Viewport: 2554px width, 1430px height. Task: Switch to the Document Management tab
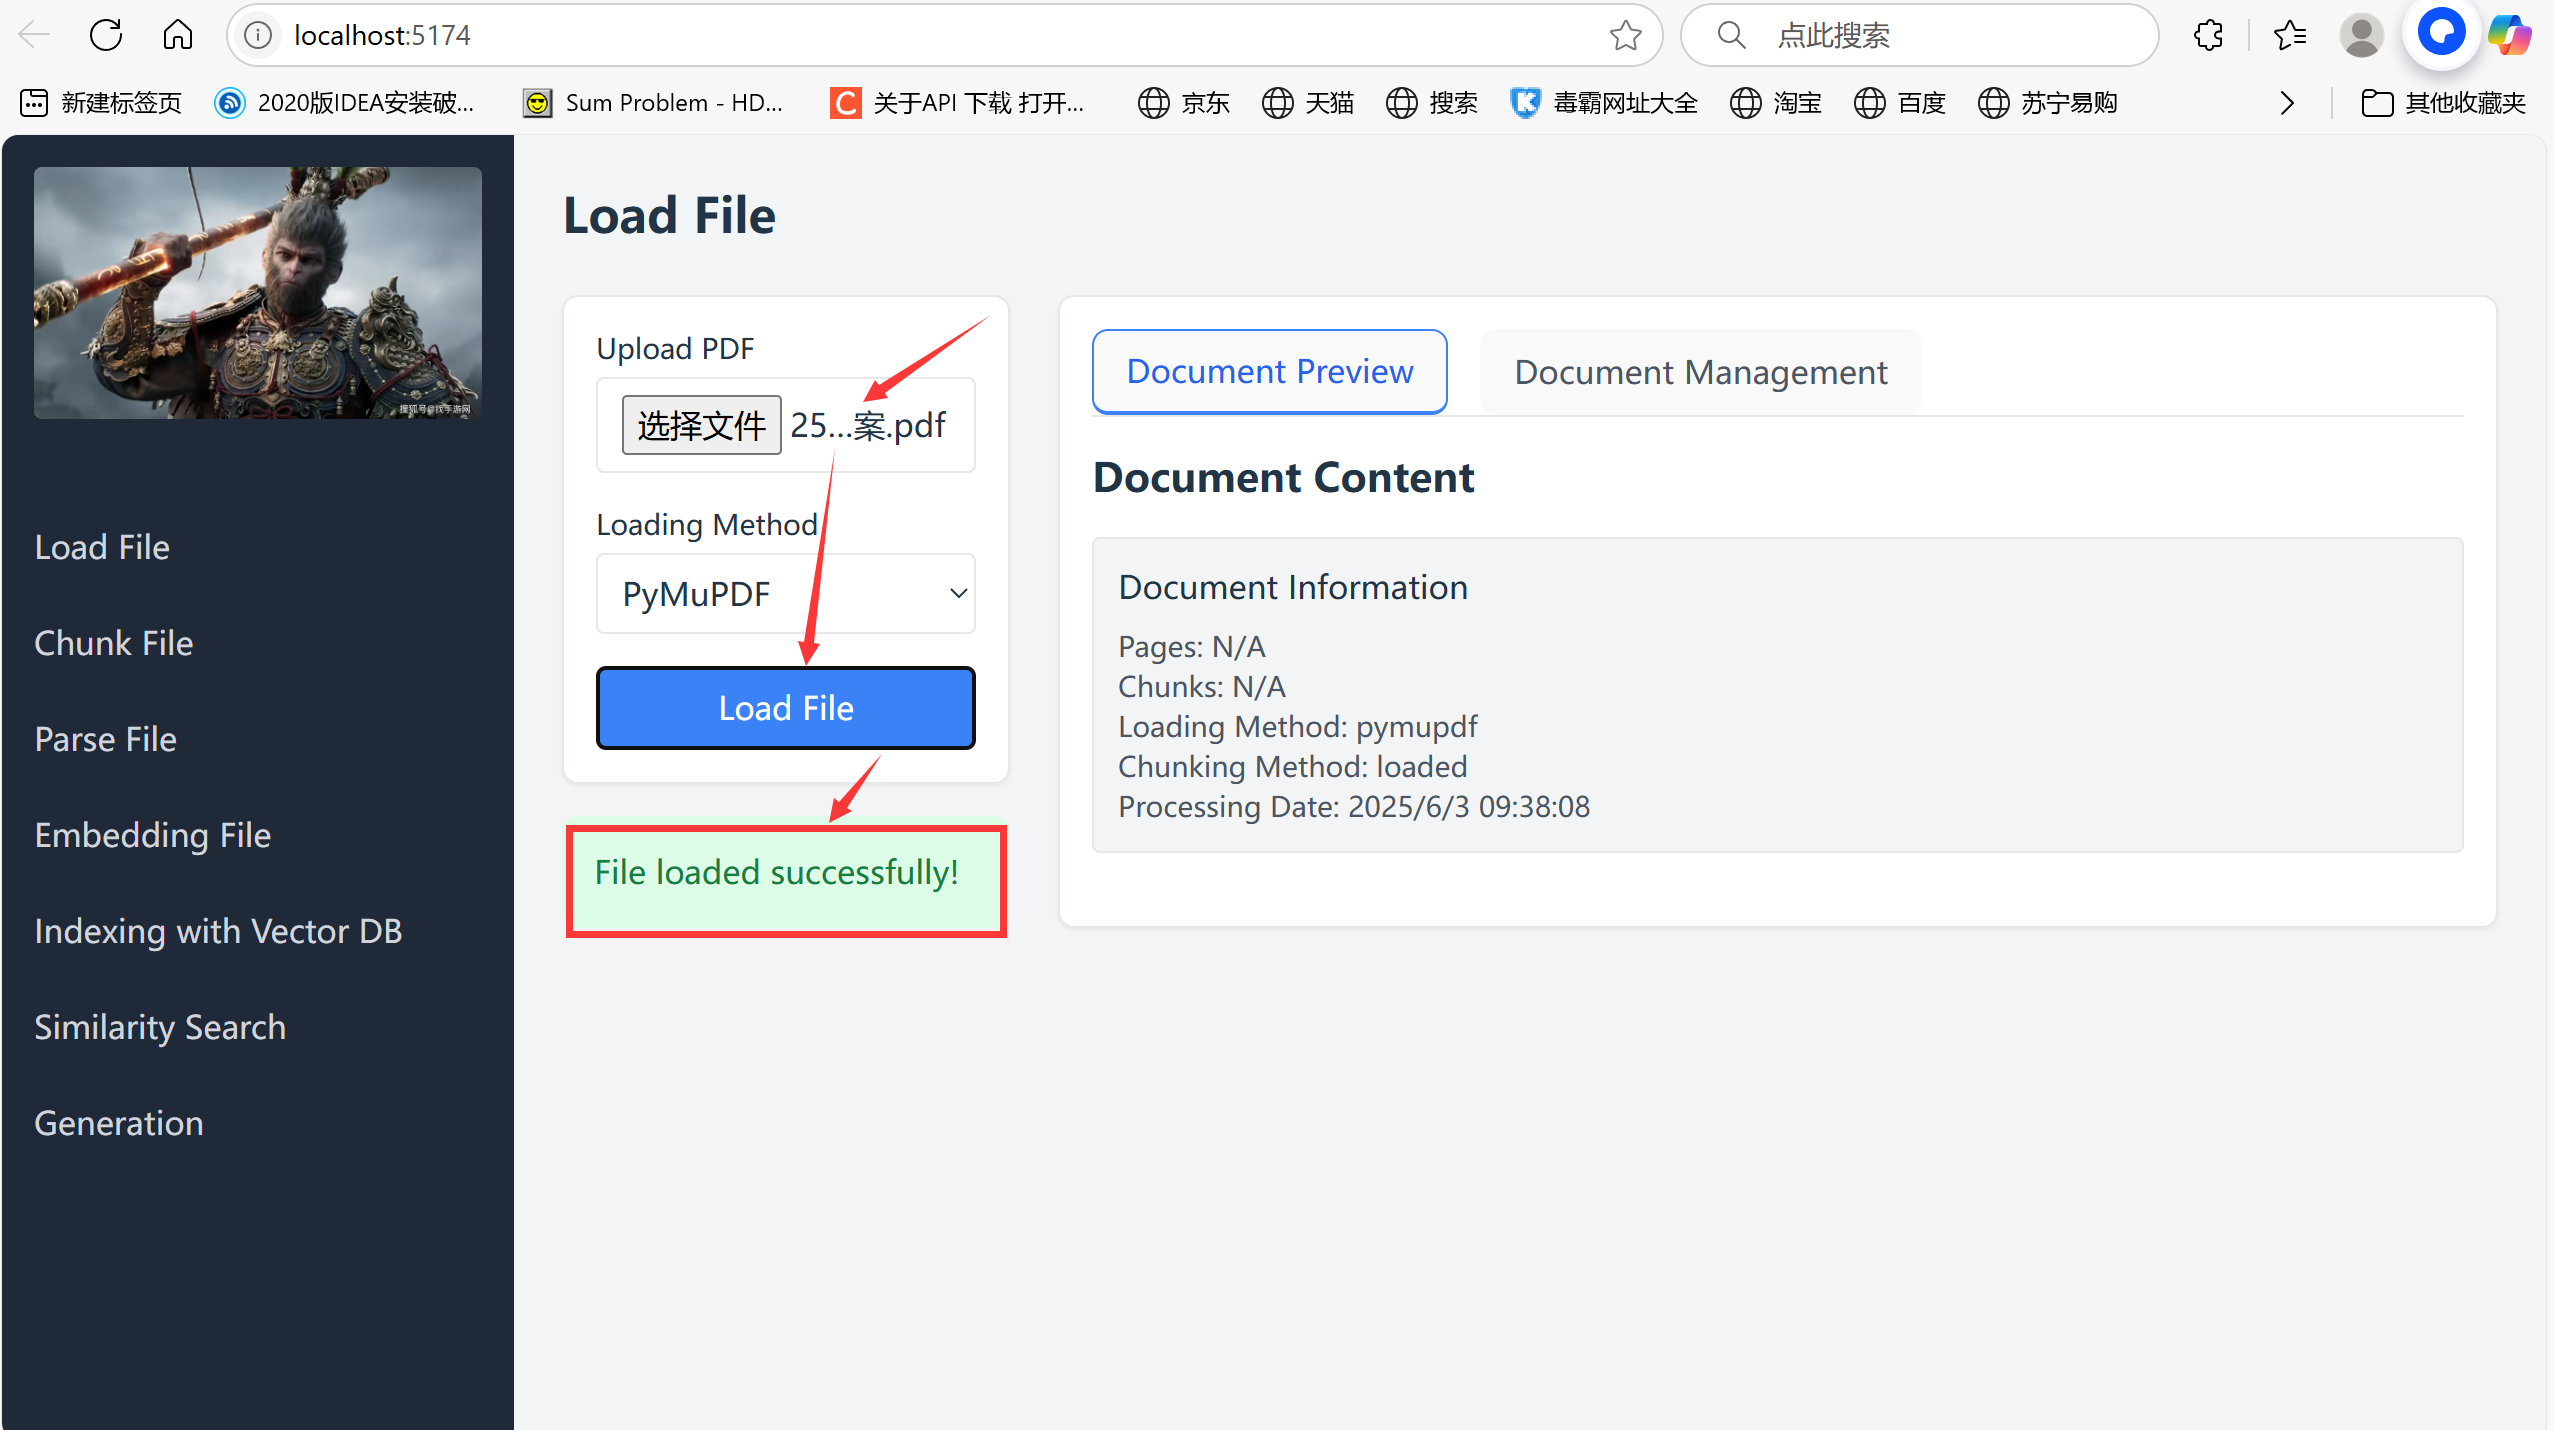pos(1700,372)
